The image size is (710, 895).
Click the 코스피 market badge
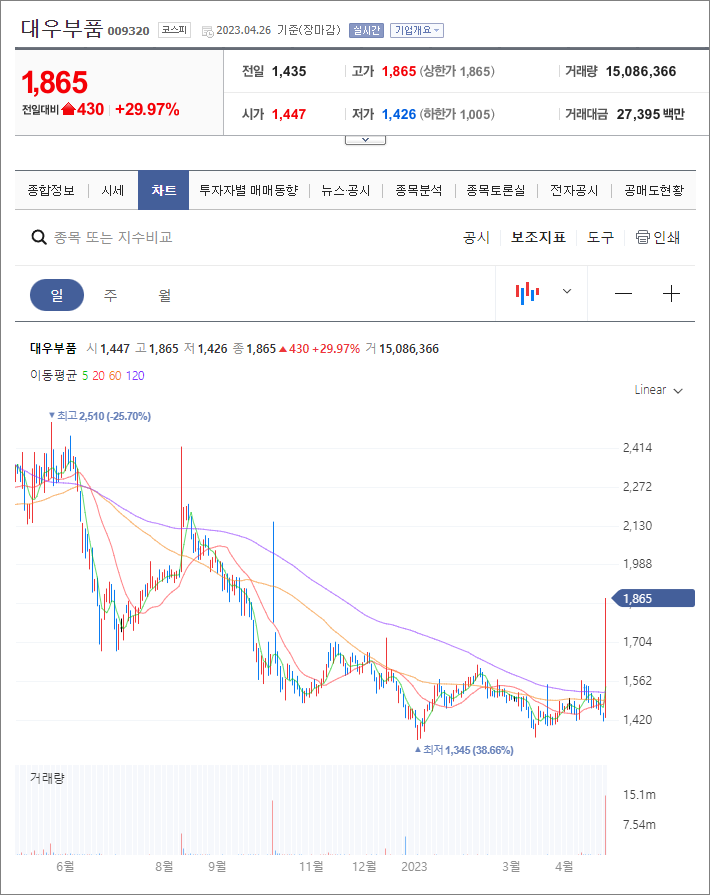(x=174, y=30)
